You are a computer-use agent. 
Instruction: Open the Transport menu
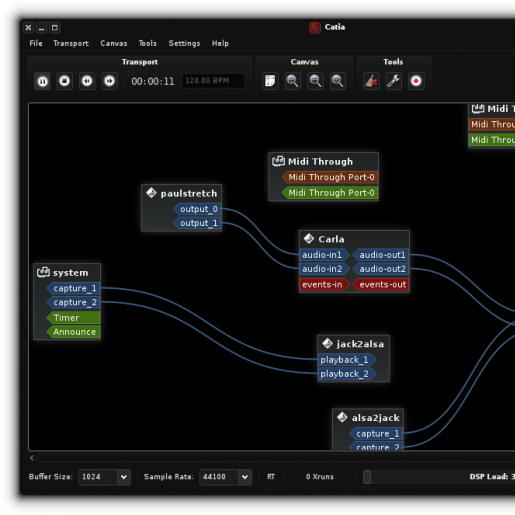click(71, 43)
